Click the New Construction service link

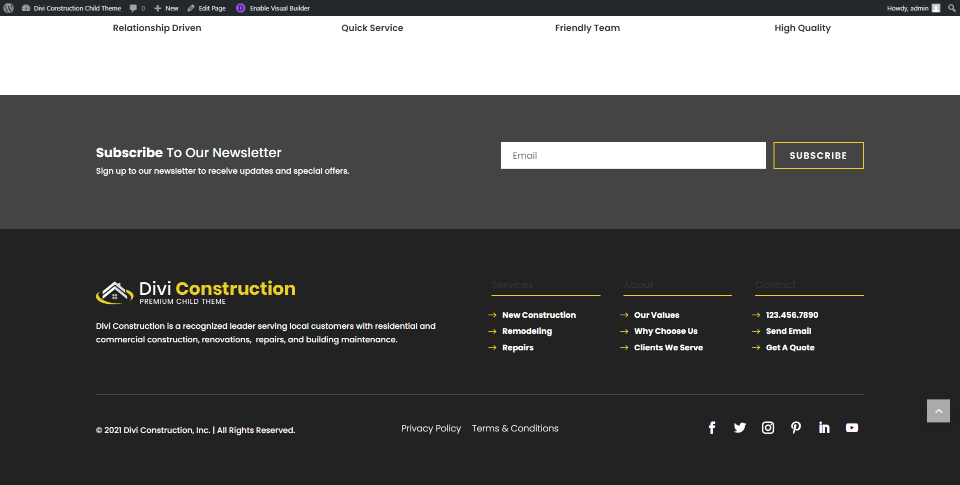click(x=538, y=315)
